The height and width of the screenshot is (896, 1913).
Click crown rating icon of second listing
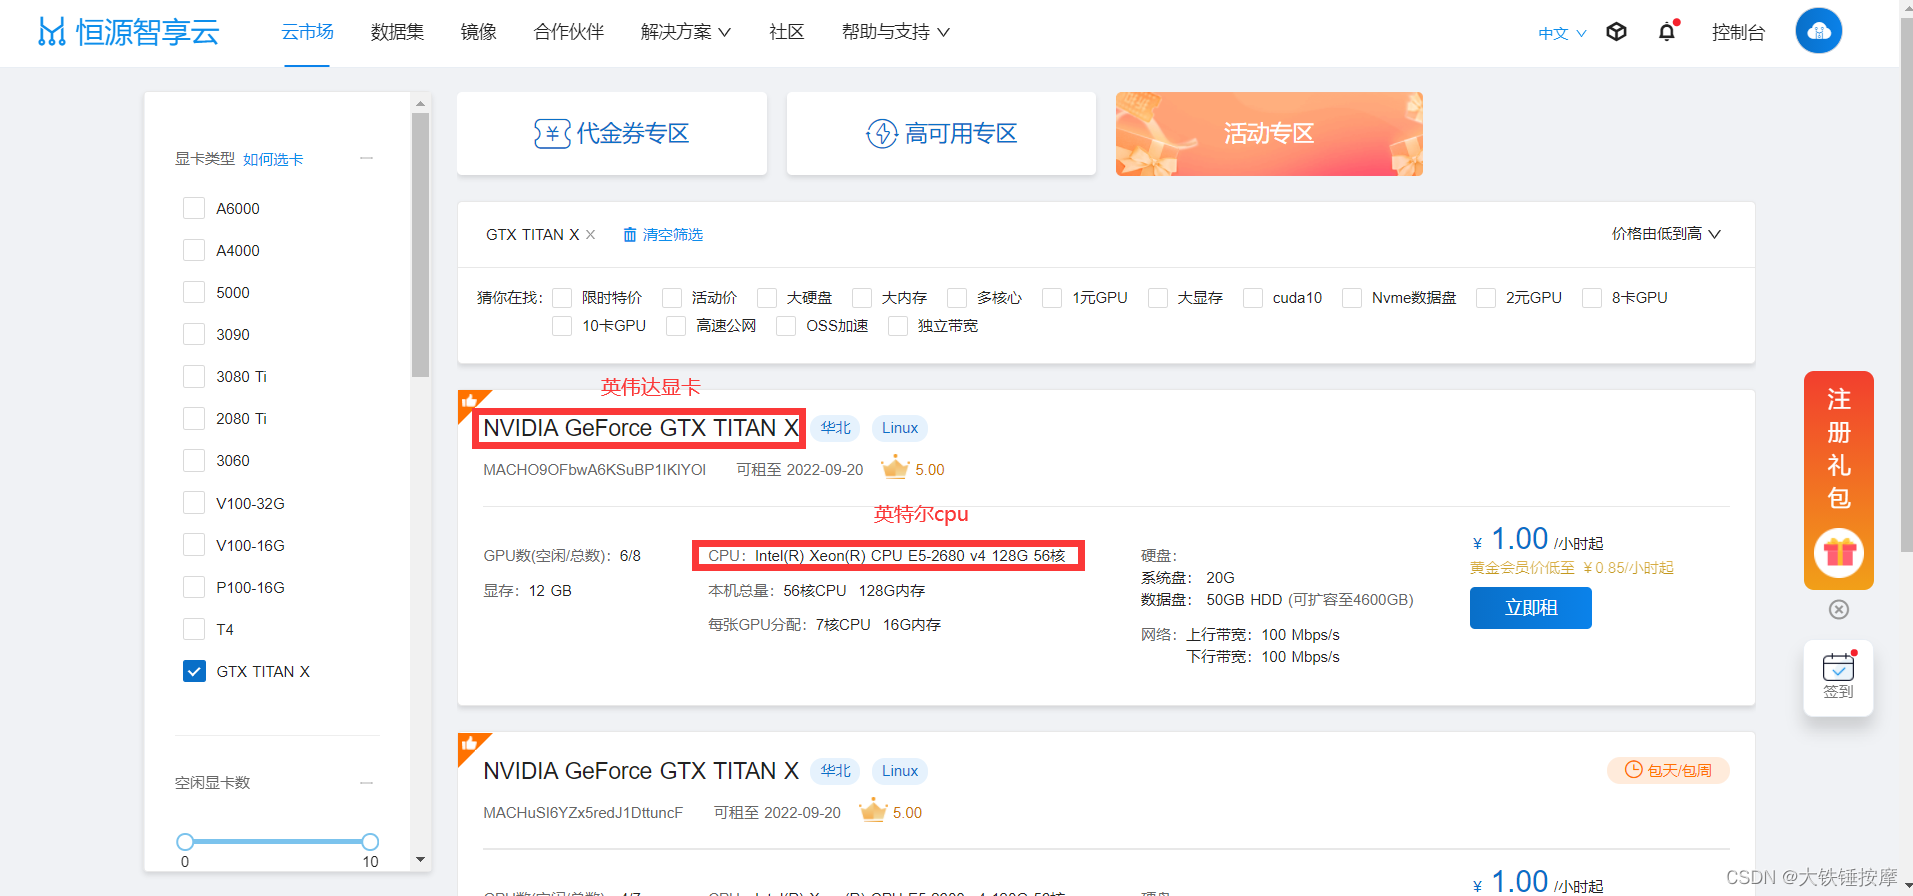click(873, 811)
